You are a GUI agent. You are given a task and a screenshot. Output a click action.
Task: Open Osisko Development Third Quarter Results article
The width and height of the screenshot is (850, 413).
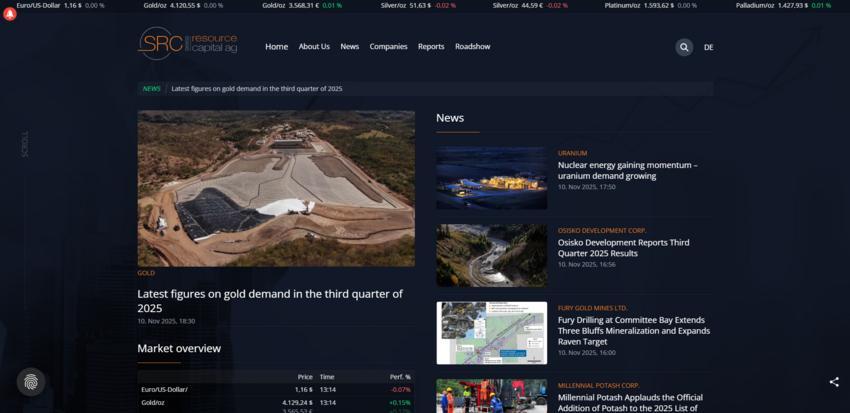[623, 248]
